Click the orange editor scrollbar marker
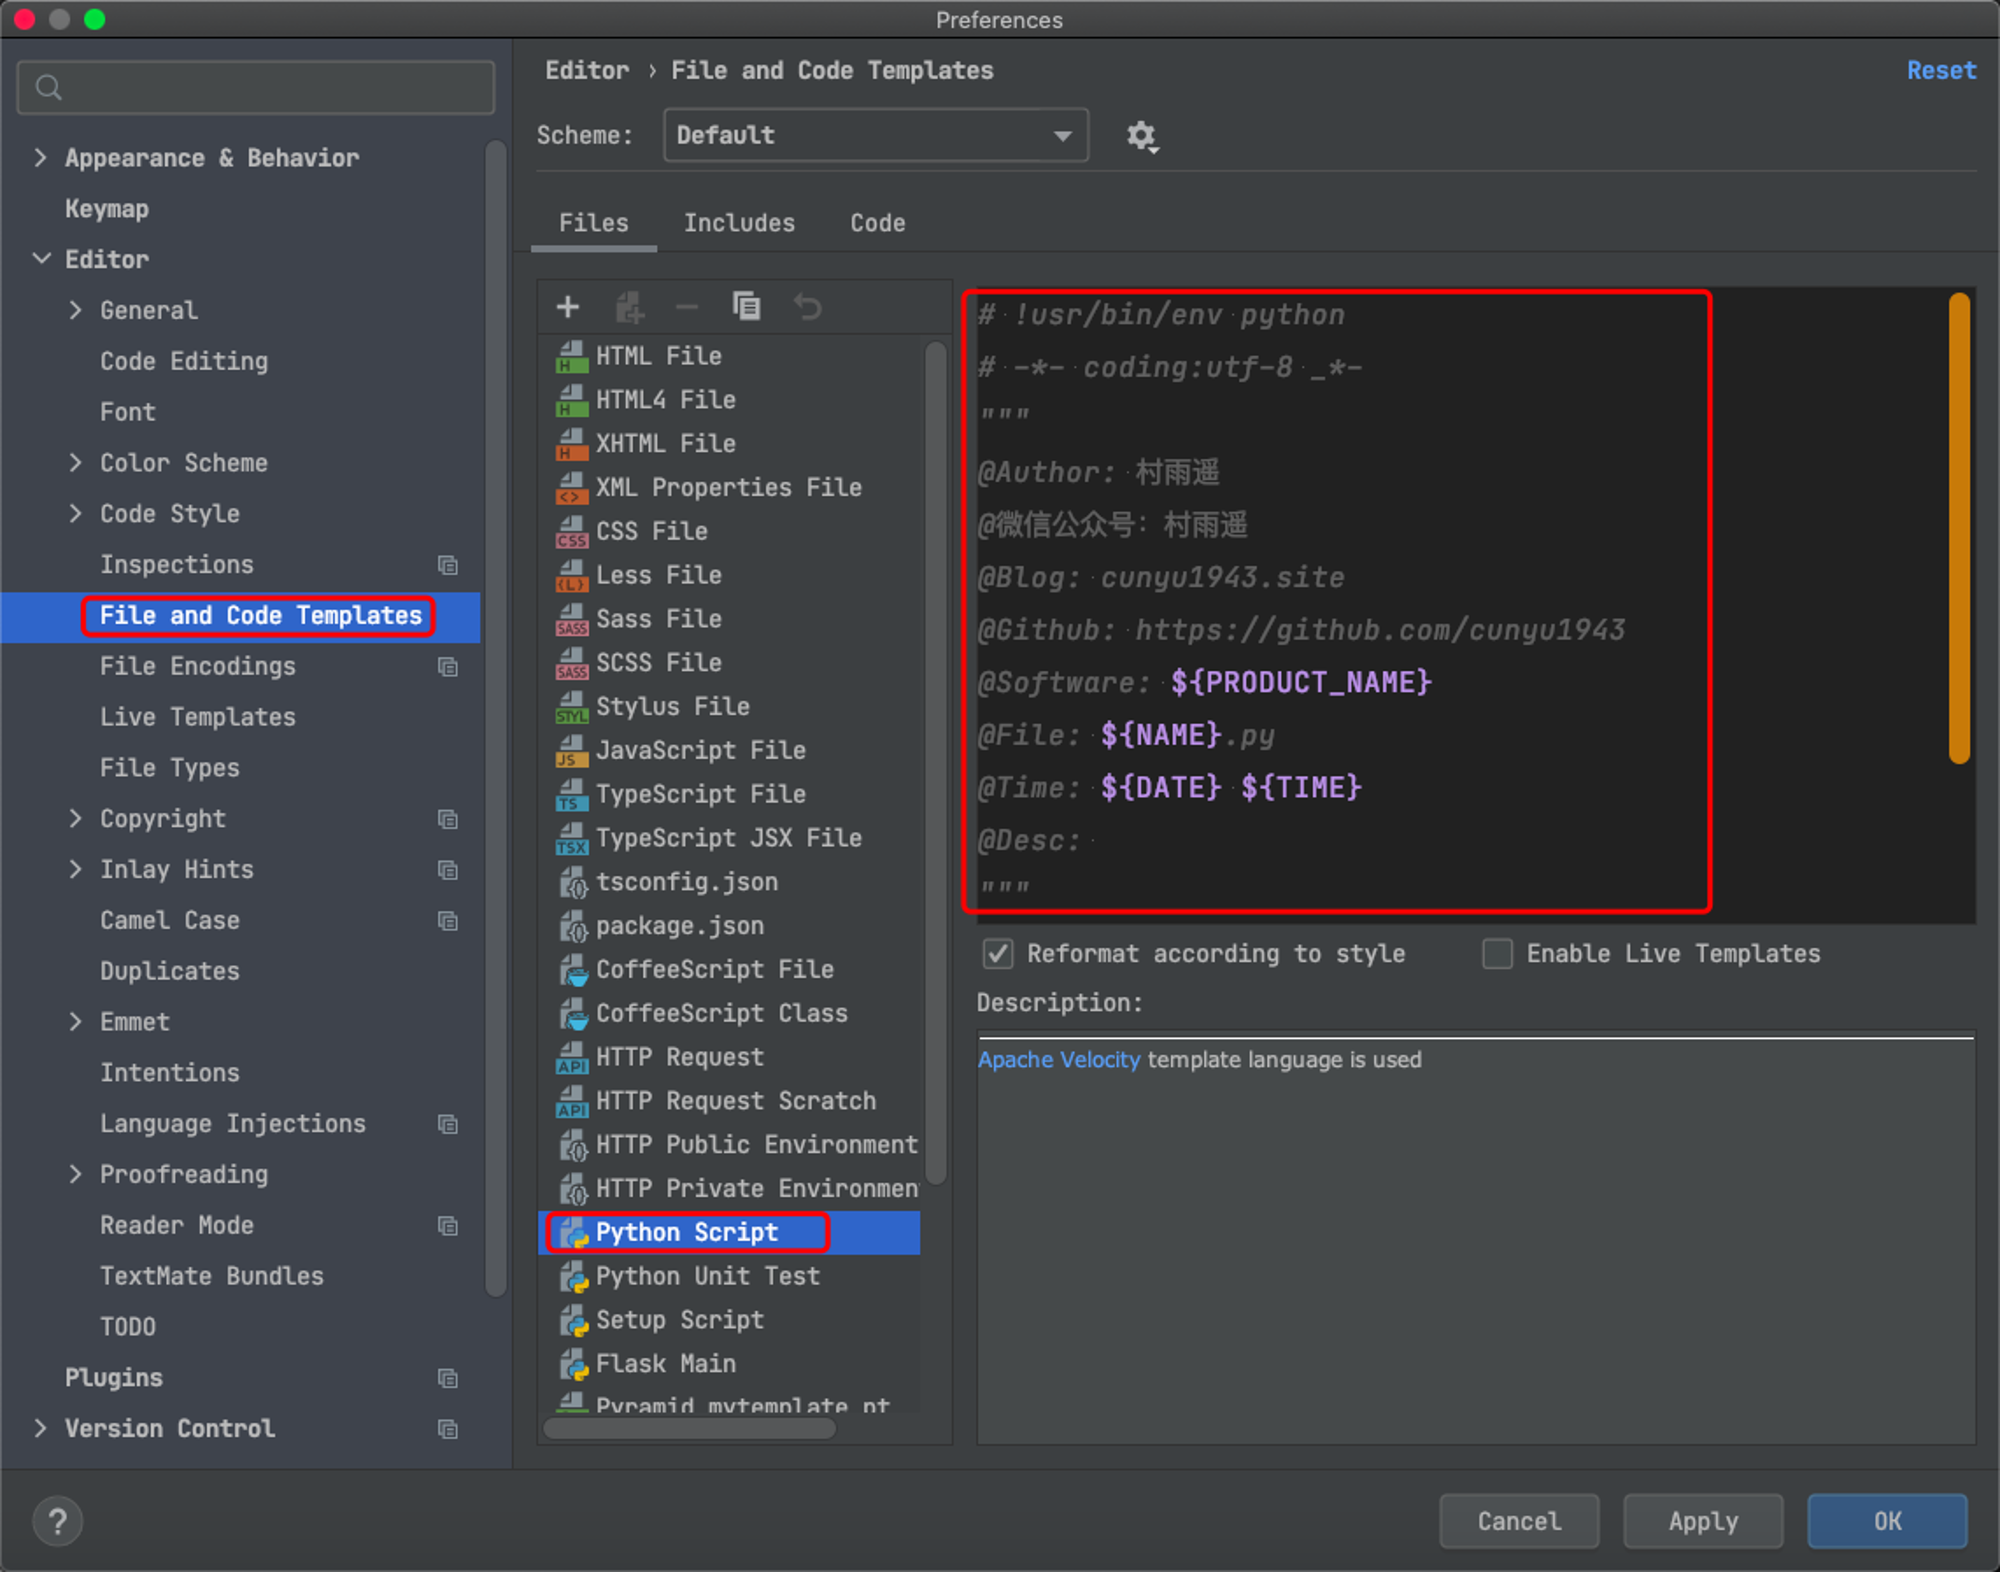The height and width of the screenshot is (1572, 2000). point(1959,528)
